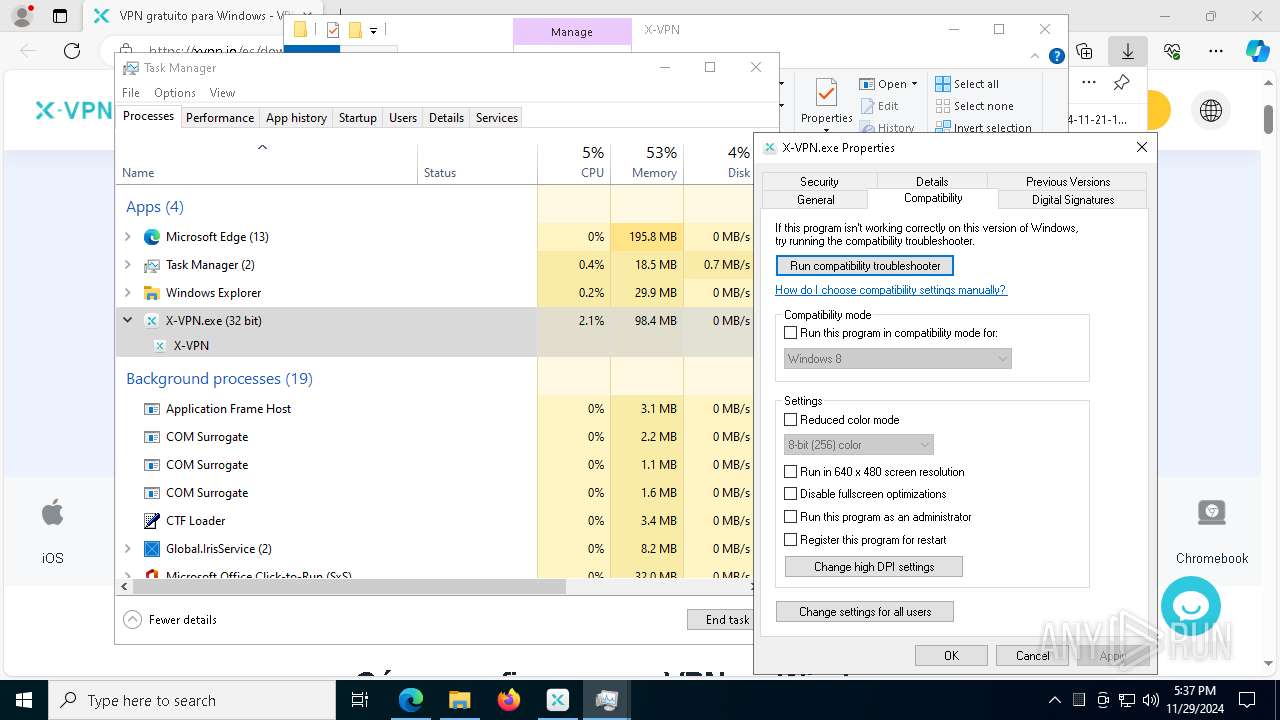The width and height of the screenshot is (1280, 720).
Task: Open How do I choose compatibility settings link
Action: click(x=891, y=290)
